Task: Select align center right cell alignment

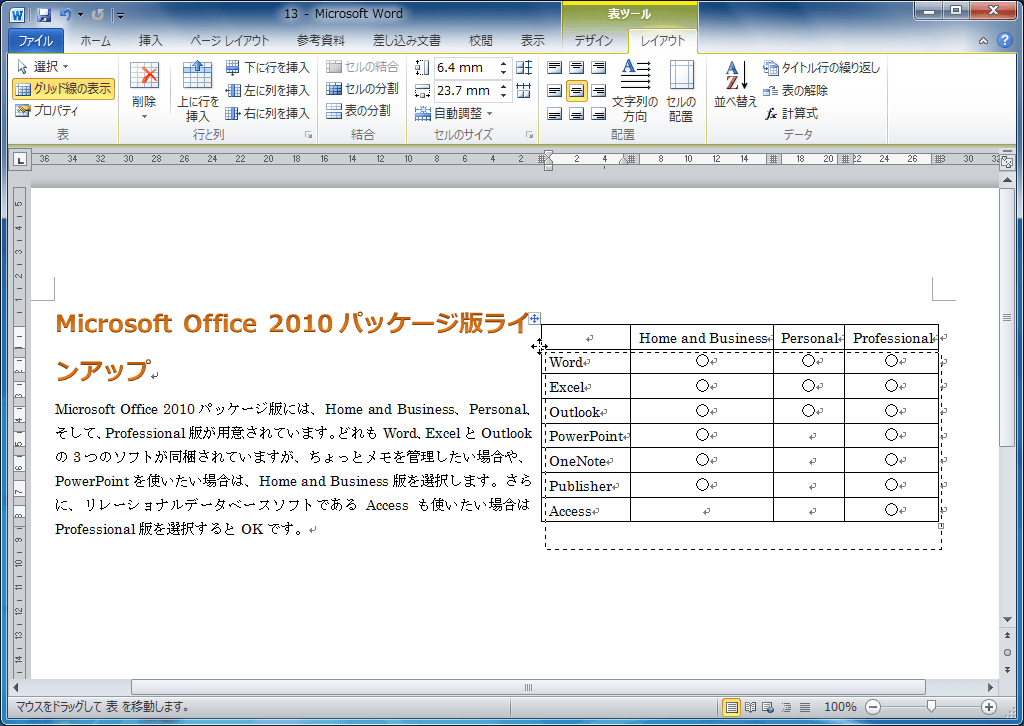Action: tap(598, 91)
